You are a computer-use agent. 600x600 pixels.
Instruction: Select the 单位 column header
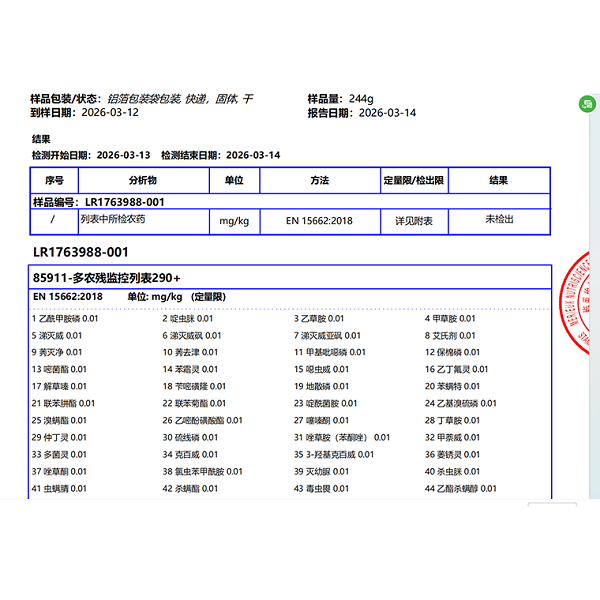(x=234, y=181)
